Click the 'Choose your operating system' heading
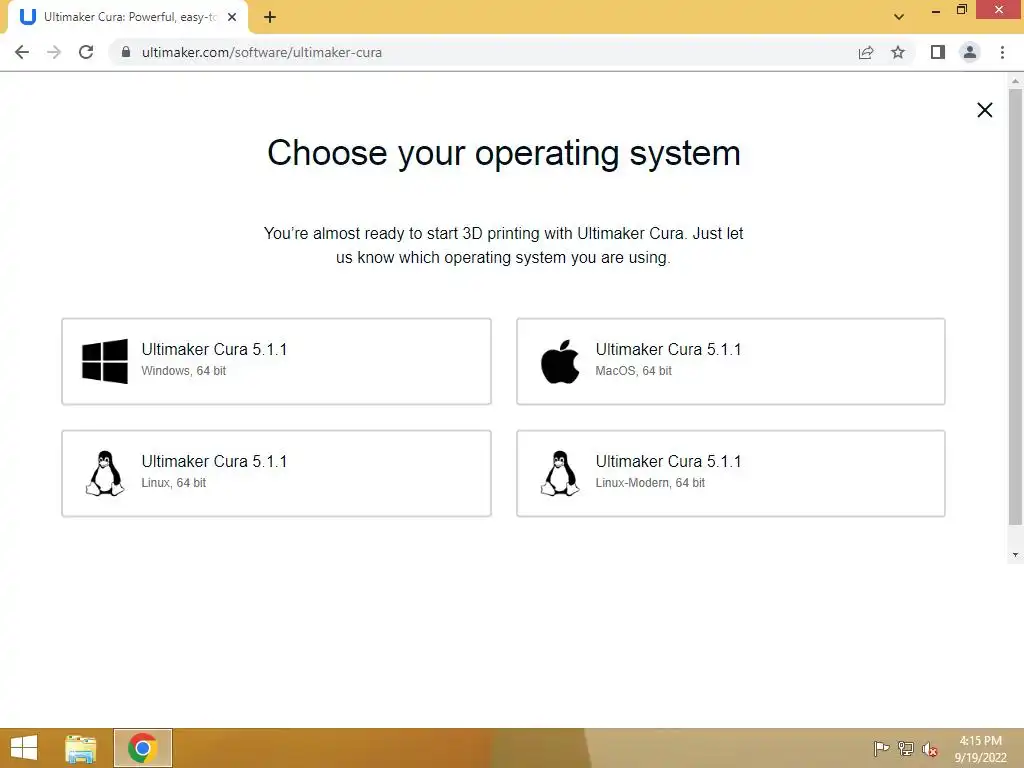Image resolution: width=1024 pixels, height=768 pixels. [504, 153]
